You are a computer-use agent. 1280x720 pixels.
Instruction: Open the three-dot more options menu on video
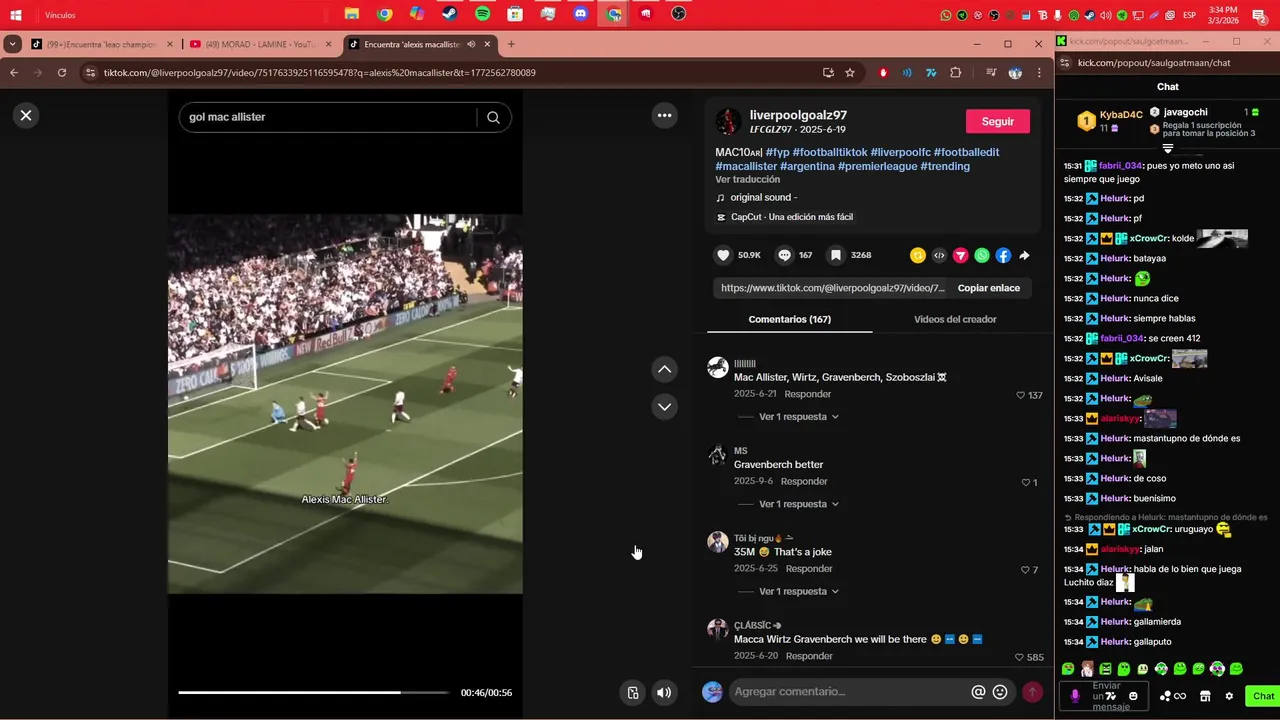tap(664, 116)
